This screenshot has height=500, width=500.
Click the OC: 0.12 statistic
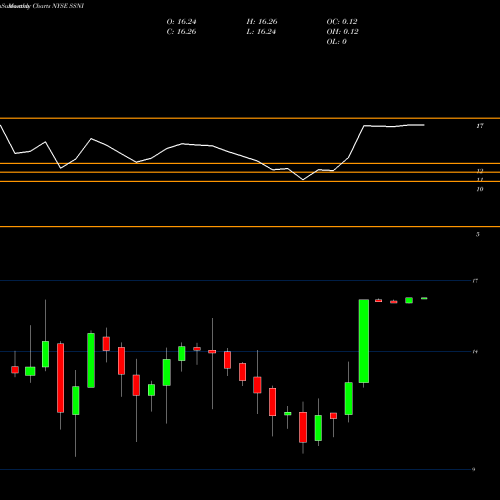[x=342, y=22]
